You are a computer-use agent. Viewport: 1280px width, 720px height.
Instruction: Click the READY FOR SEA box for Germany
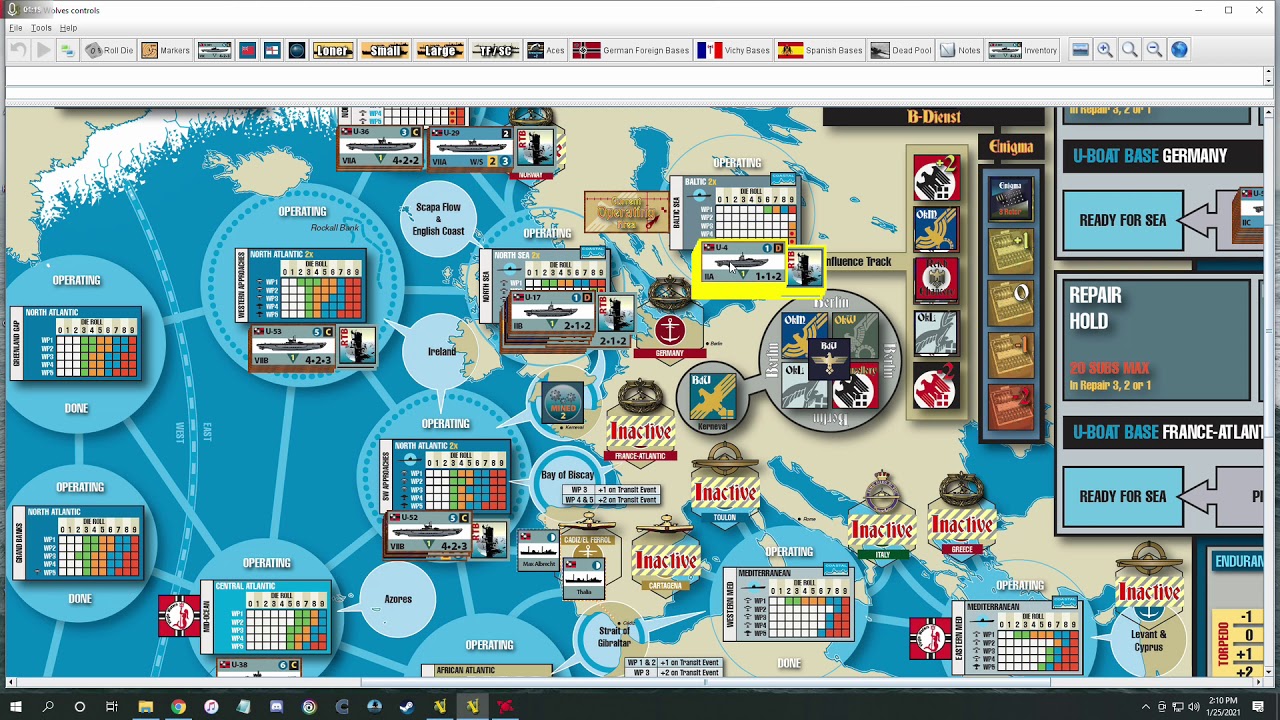pos(1122,220)
